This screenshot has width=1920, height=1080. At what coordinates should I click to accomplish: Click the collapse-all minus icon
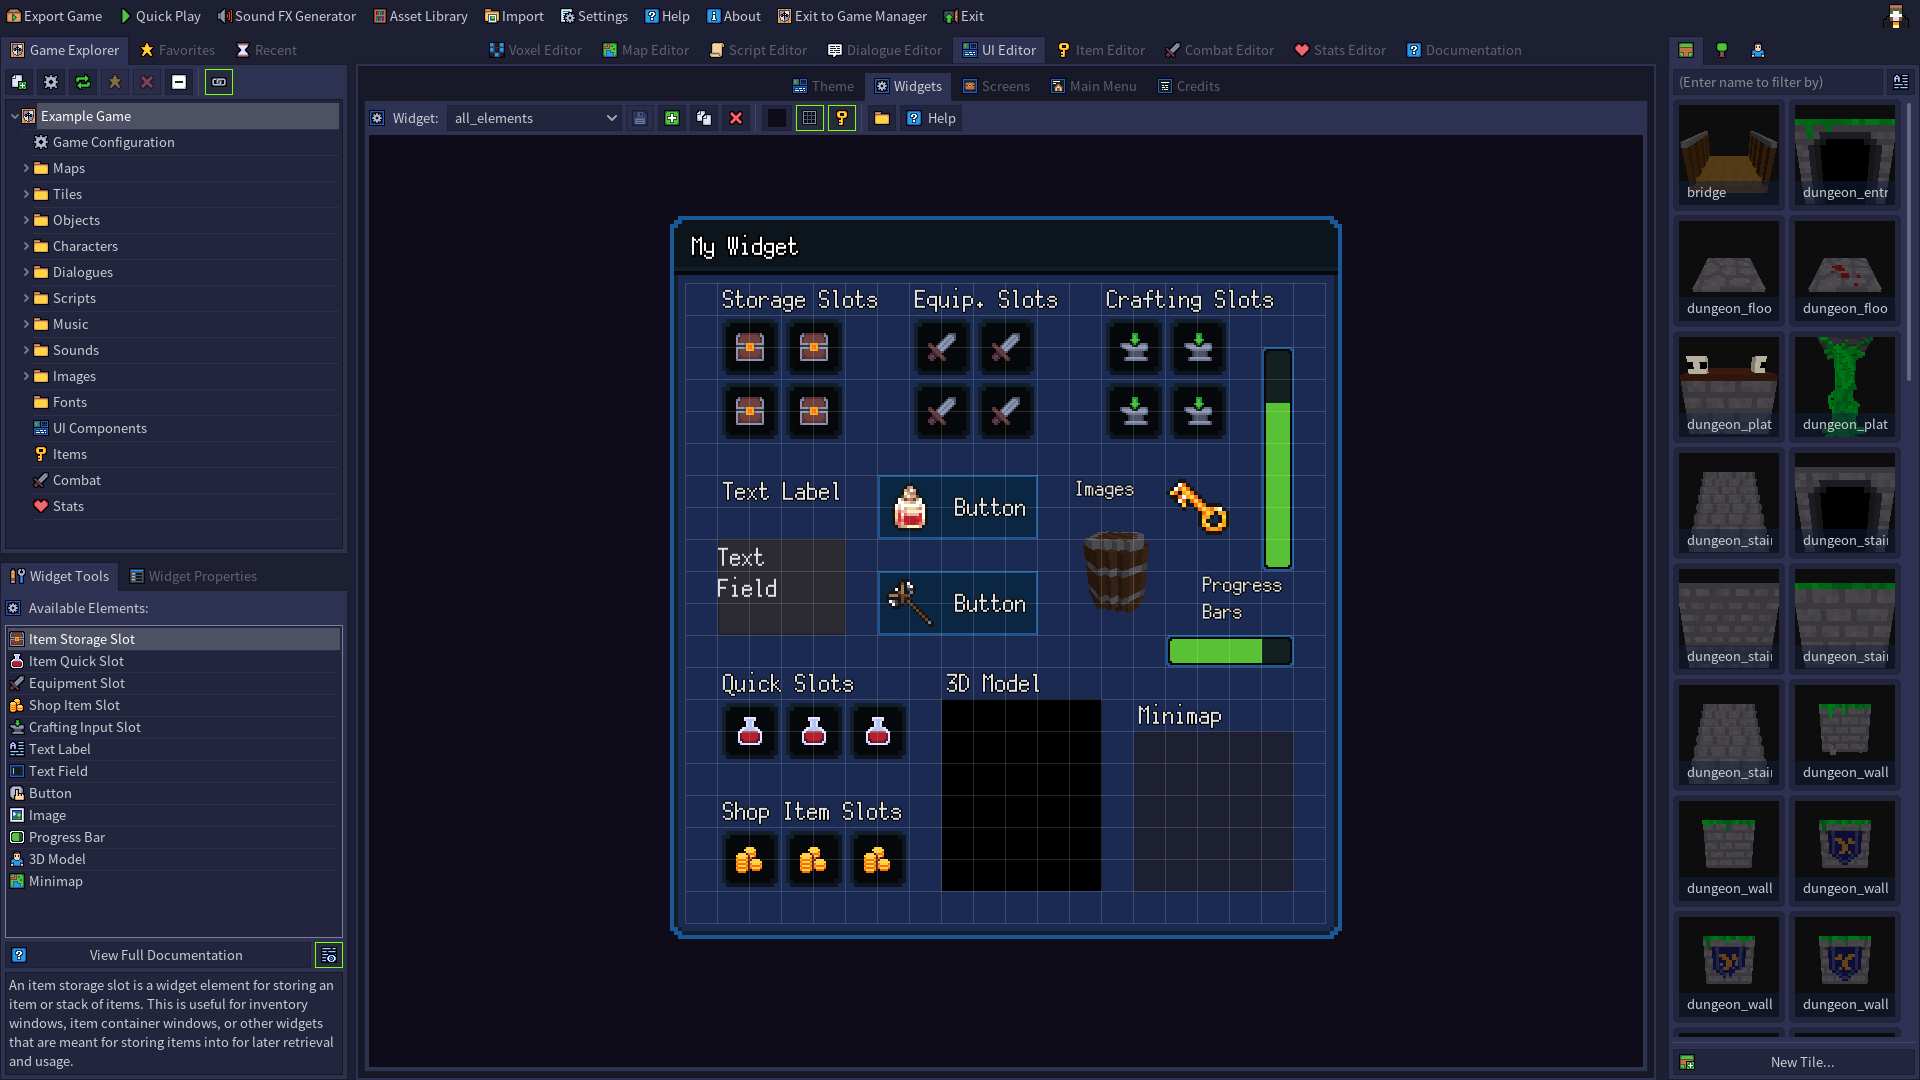pos(179,82)
